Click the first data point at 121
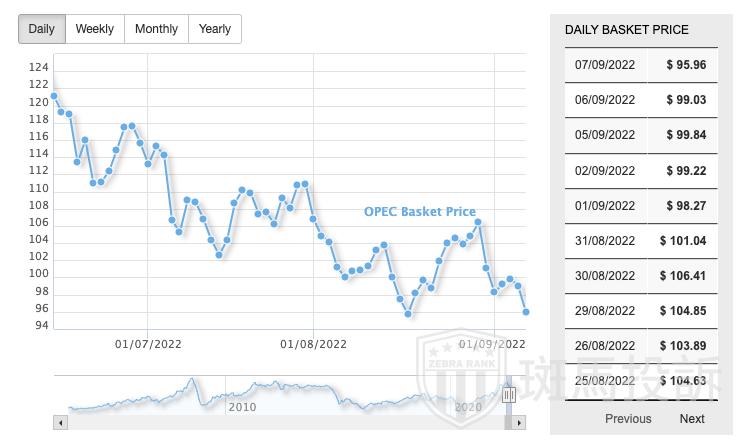This screenshot has width=741, height=441. click(x=53, y=96)
